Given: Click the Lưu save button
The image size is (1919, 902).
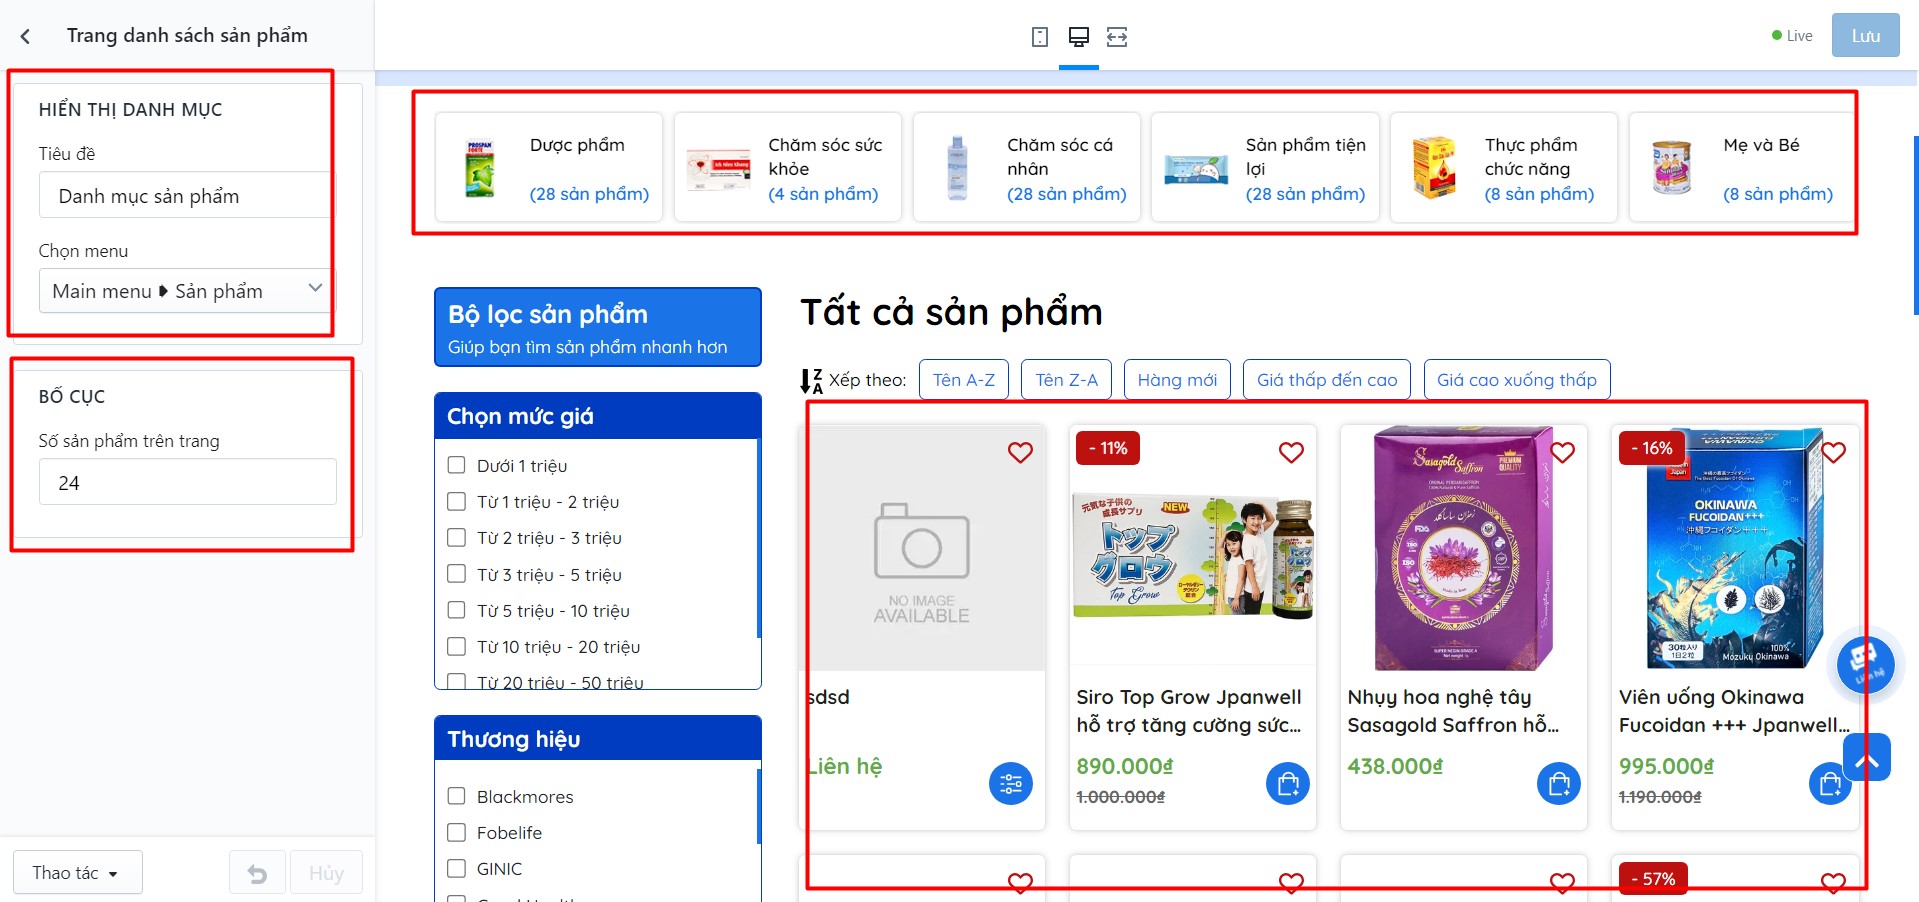Looking at the screenshot, I should [x=1865, y=36].
